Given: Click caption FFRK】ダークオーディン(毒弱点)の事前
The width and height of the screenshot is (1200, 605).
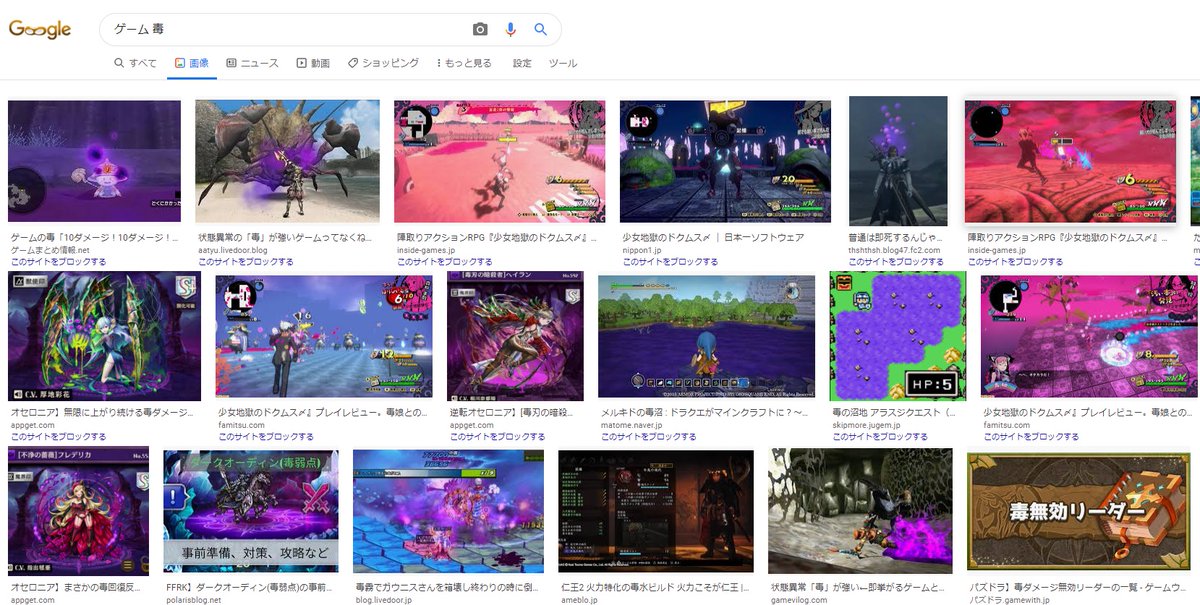Looking at the screenshot, I should pos(251,590).
